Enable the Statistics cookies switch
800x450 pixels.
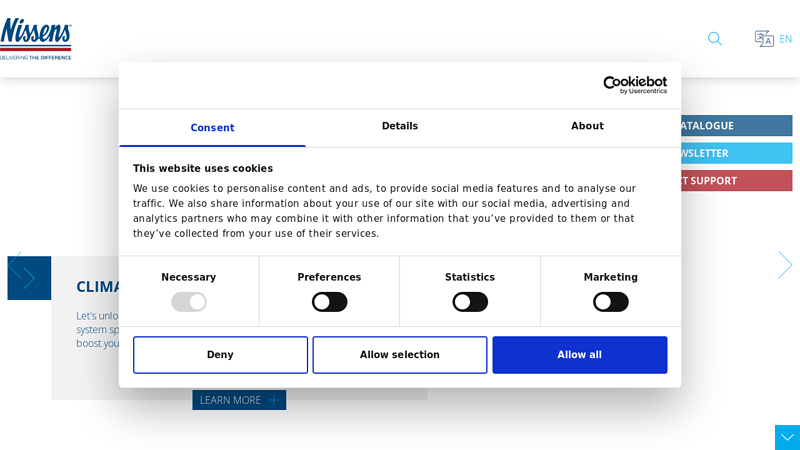(470, 302)
